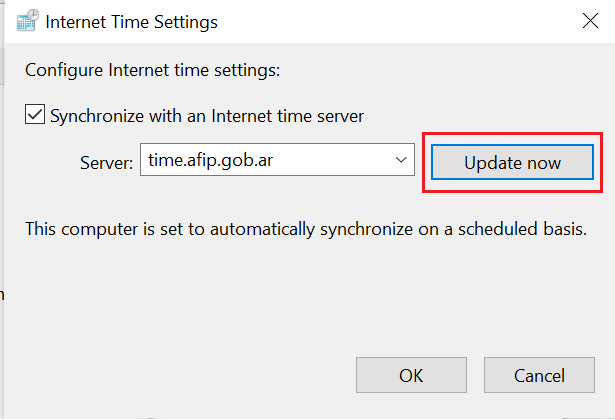The height and width of the screenshot is (420, 615).
Task: Click the calendar clock icon in title bar
Action: point(28,20)
